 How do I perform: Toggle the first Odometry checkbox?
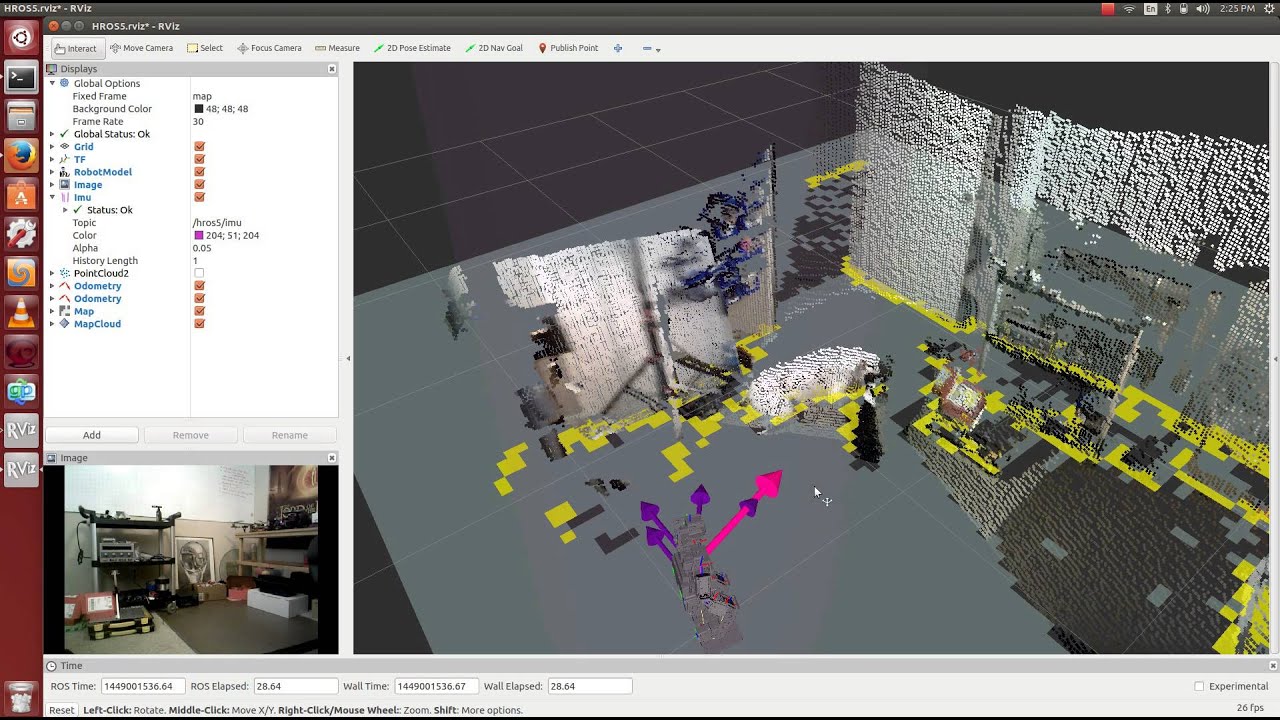coord(199,286)
